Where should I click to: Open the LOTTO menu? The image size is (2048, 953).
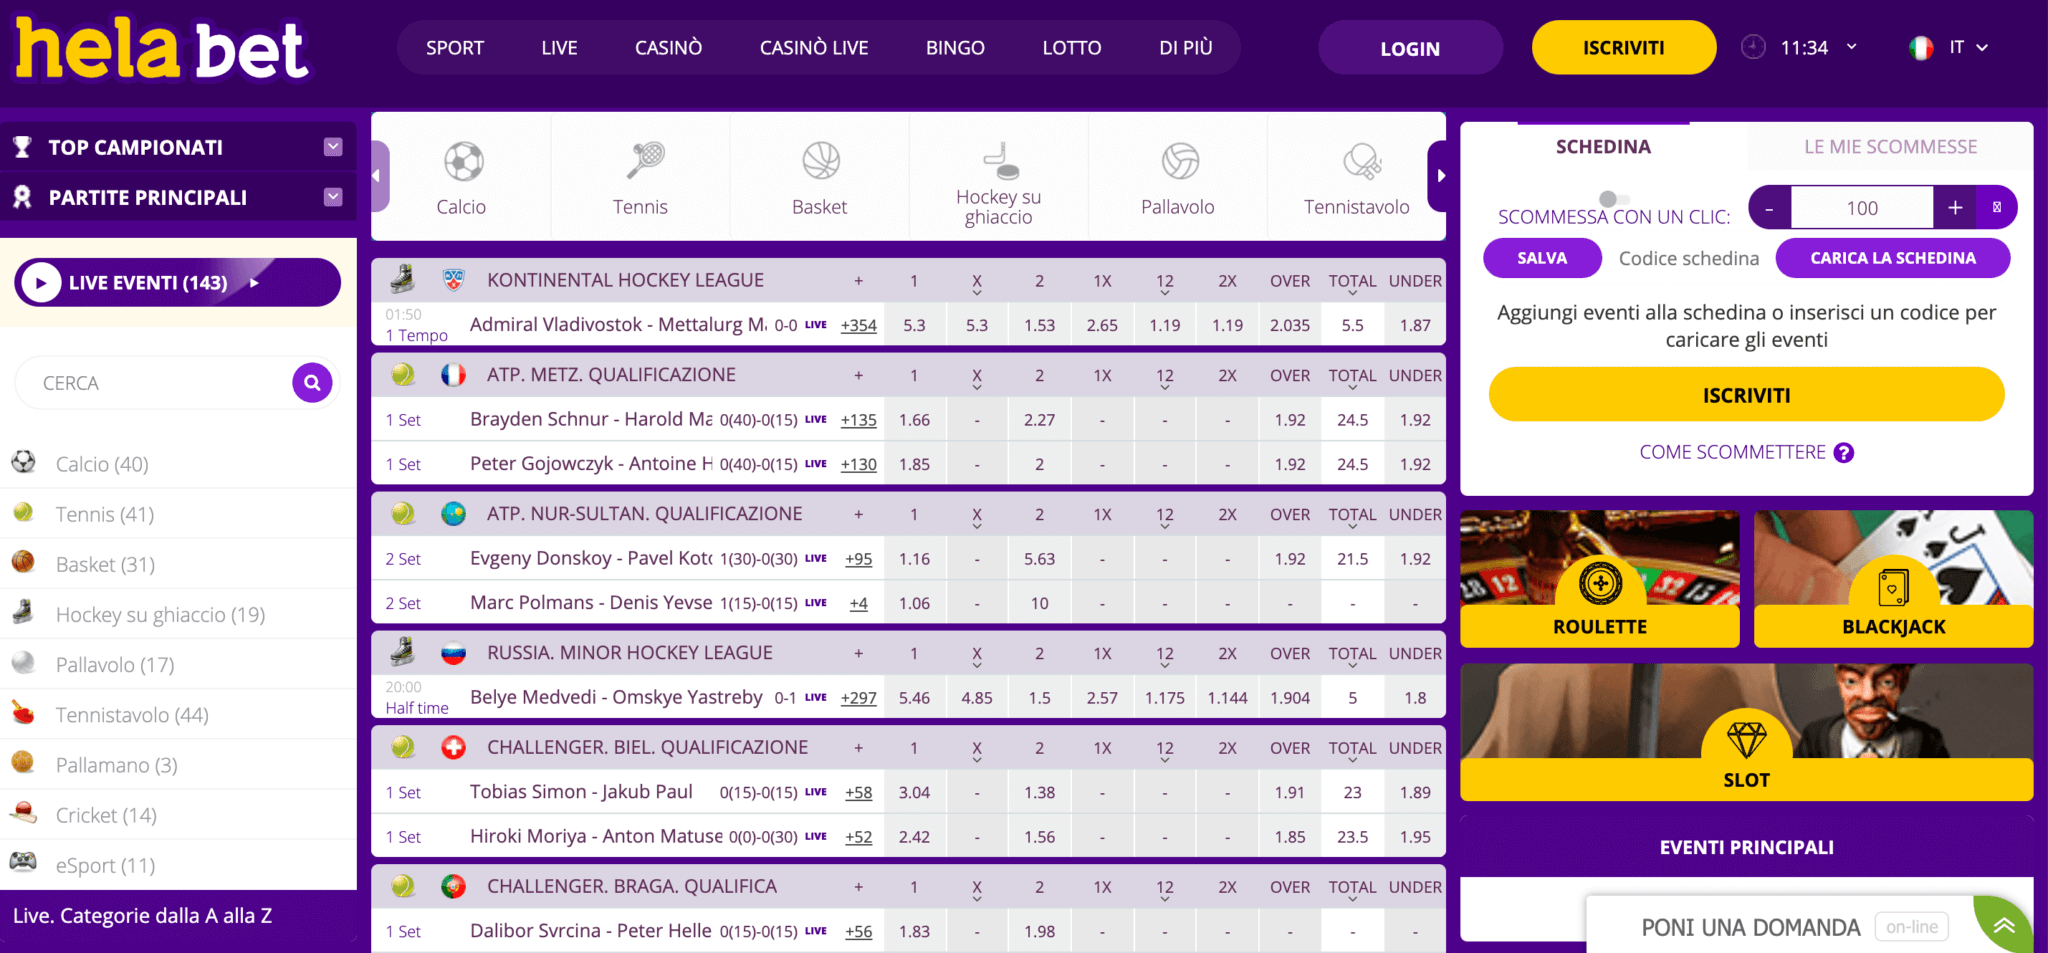tap(1072, 47)
